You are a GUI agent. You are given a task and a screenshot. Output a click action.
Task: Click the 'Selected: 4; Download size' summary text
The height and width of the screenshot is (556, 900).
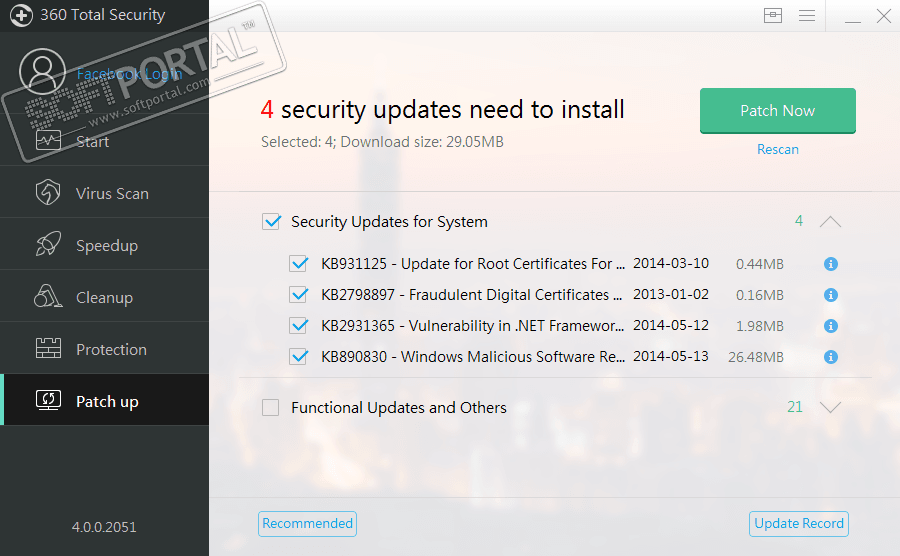tap(382, 142)
